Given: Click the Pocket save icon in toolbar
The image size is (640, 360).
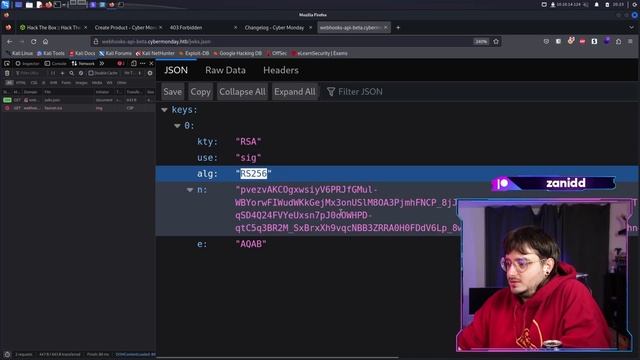Looking at the screenshot, I should pyautogui.click(x=546, y=42).
